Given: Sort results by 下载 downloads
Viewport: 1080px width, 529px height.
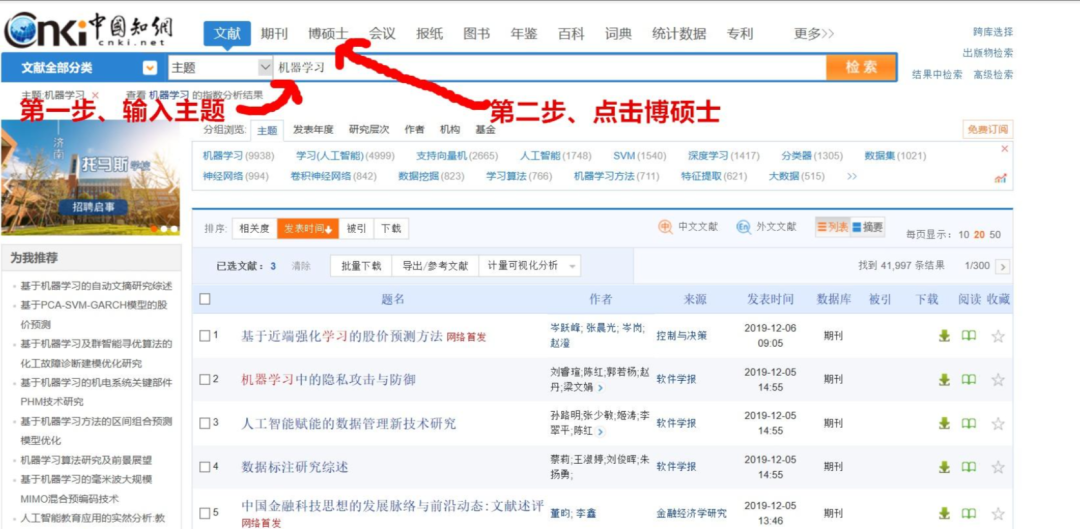Looking at the screenshot, I should 391,229.
